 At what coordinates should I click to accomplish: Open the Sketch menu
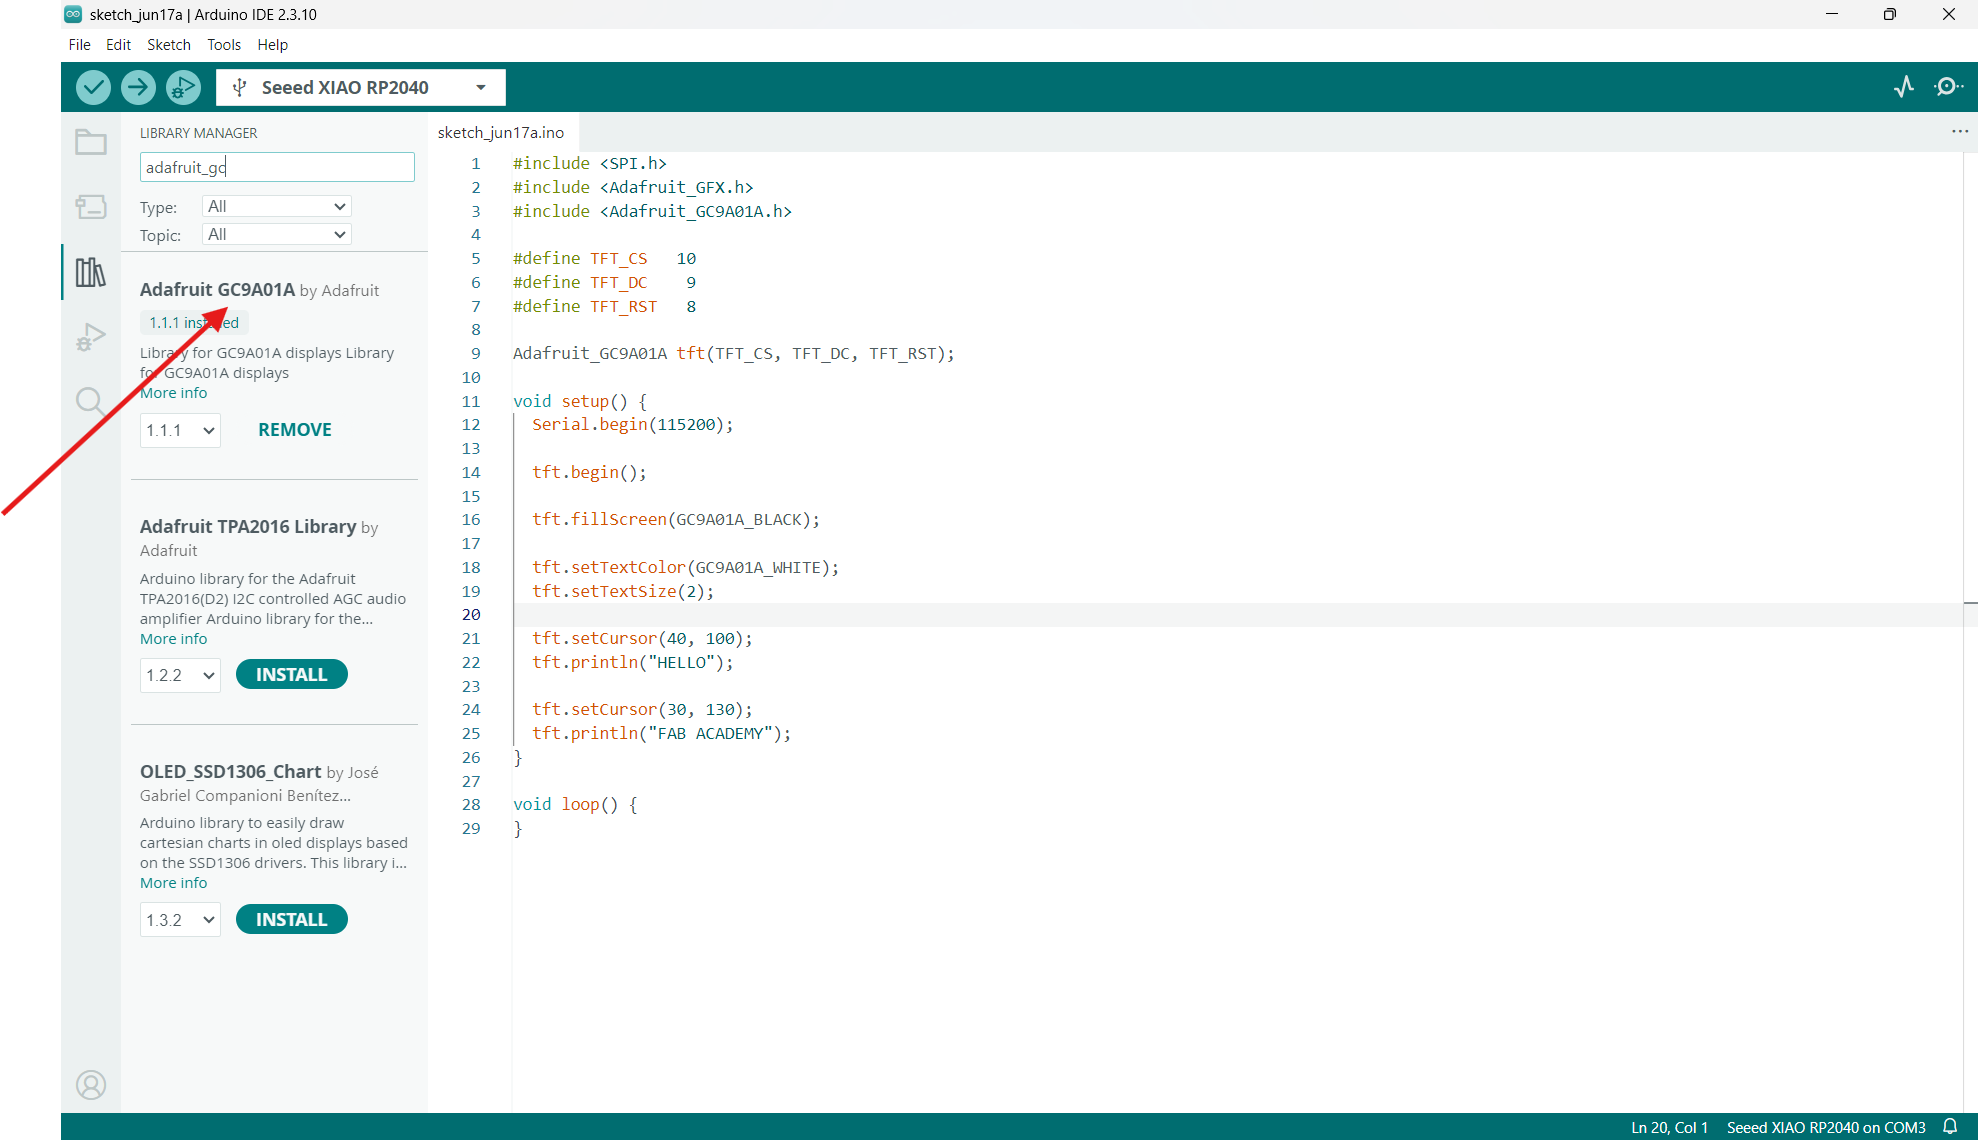tap(169, 45)
